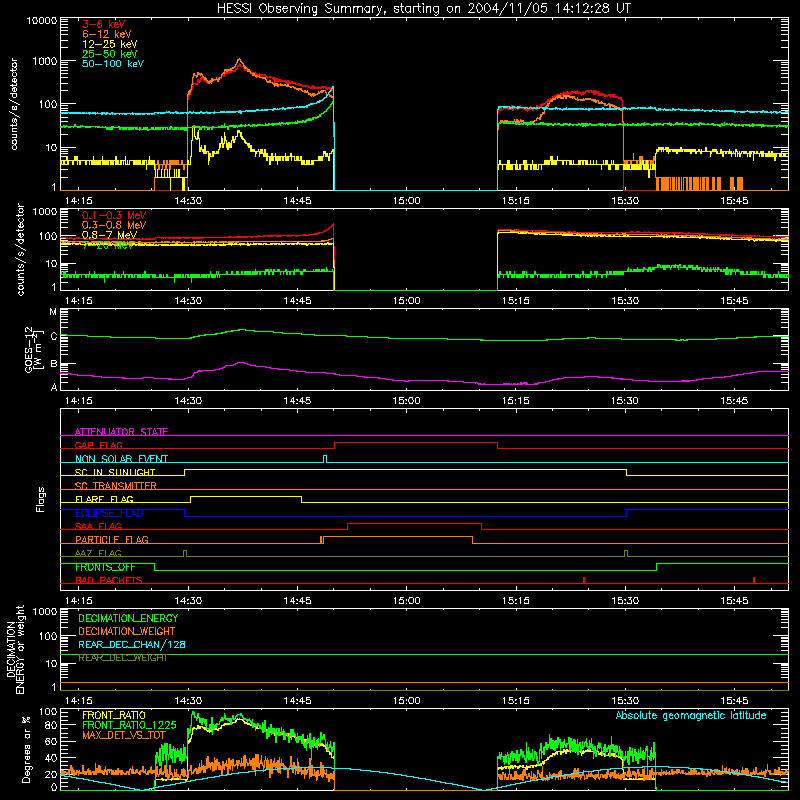Click the A tick on the GOES axis
The width and height of the screenshot is (800, 800).
(54, 387)
